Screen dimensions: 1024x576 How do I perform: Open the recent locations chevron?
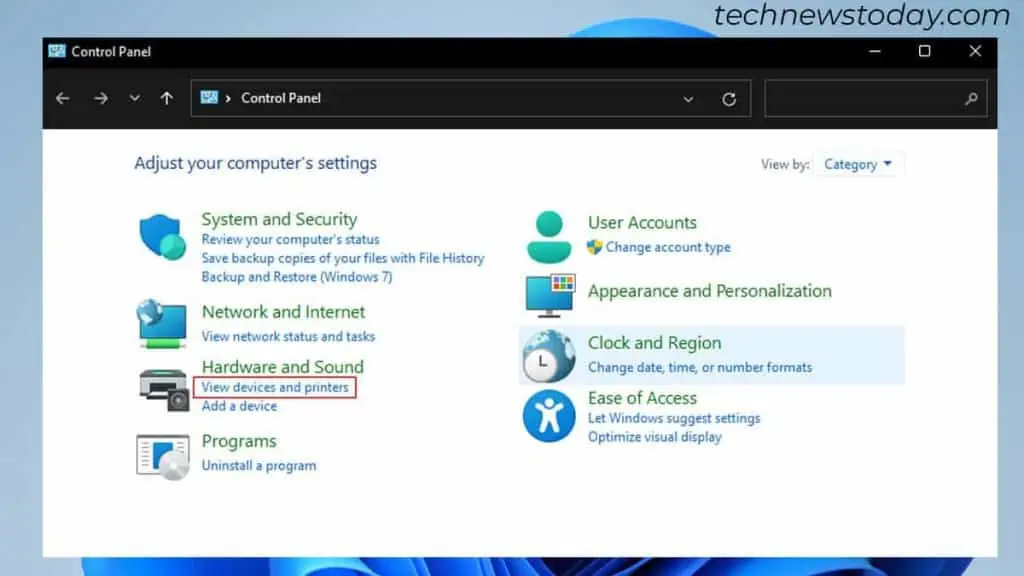[x=135, y=98]
